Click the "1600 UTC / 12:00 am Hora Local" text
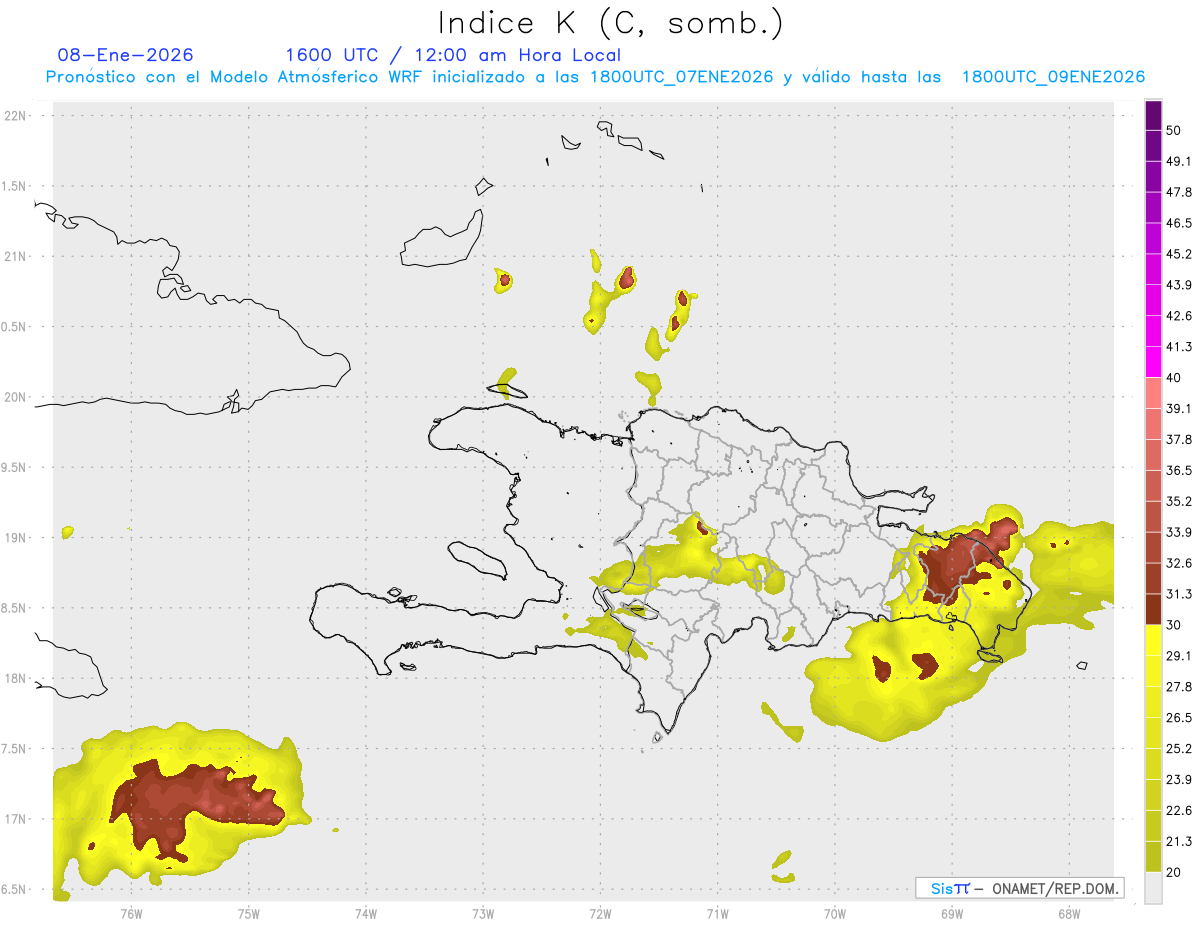Screen dimensions: 1200x927 (453, 55)
